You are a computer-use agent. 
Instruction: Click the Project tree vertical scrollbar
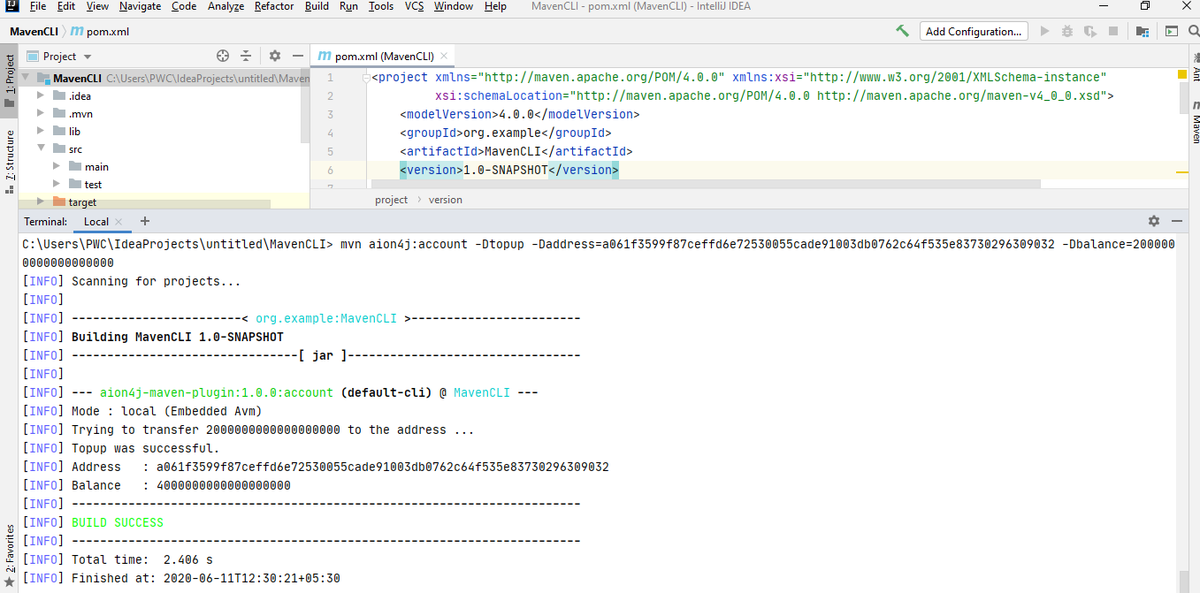point(304,105)
